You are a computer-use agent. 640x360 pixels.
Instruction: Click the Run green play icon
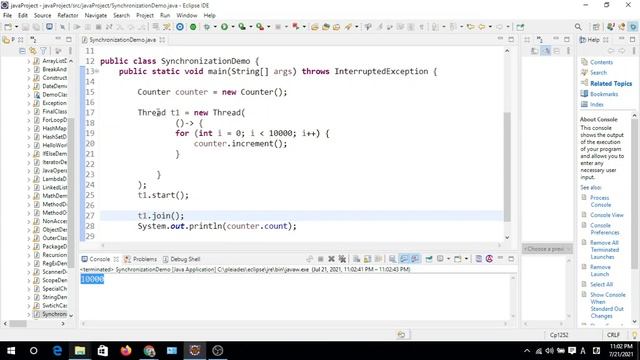point(224,27)
